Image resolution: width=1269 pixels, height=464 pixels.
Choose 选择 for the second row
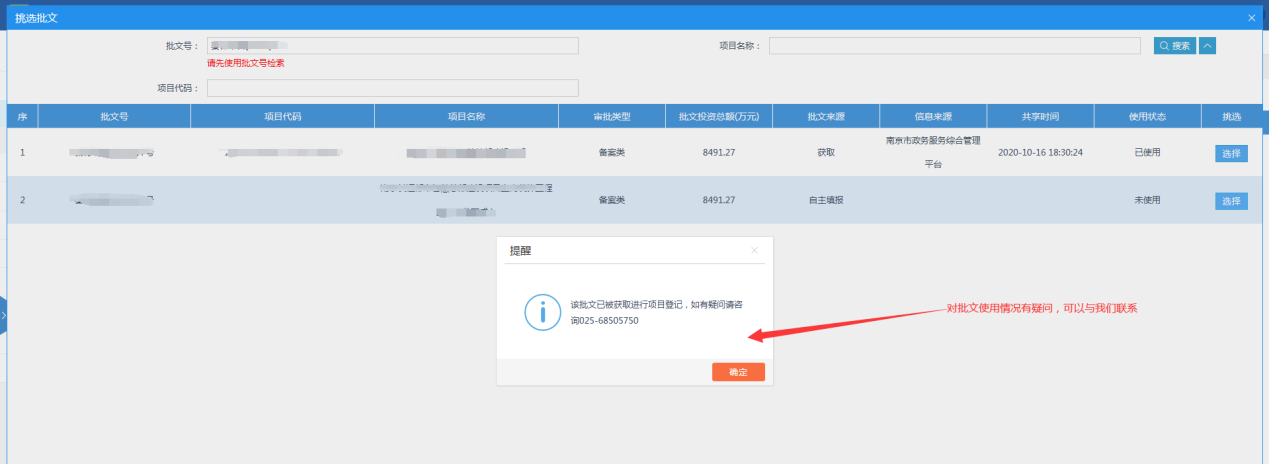coord(1231,201)
